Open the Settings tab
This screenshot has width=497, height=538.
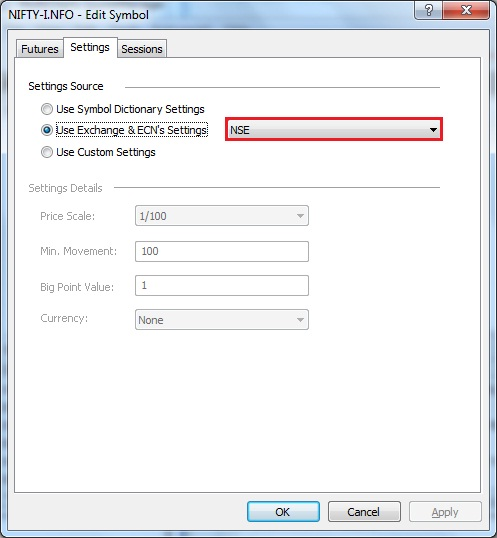click(90, 47)
